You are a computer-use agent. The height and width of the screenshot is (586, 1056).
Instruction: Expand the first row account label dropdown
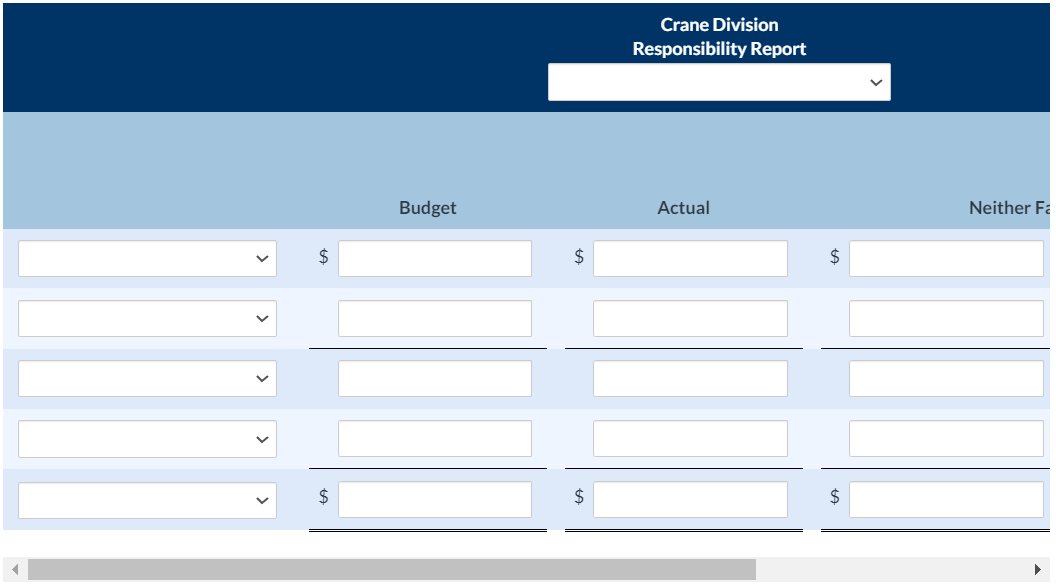[146, 258]
